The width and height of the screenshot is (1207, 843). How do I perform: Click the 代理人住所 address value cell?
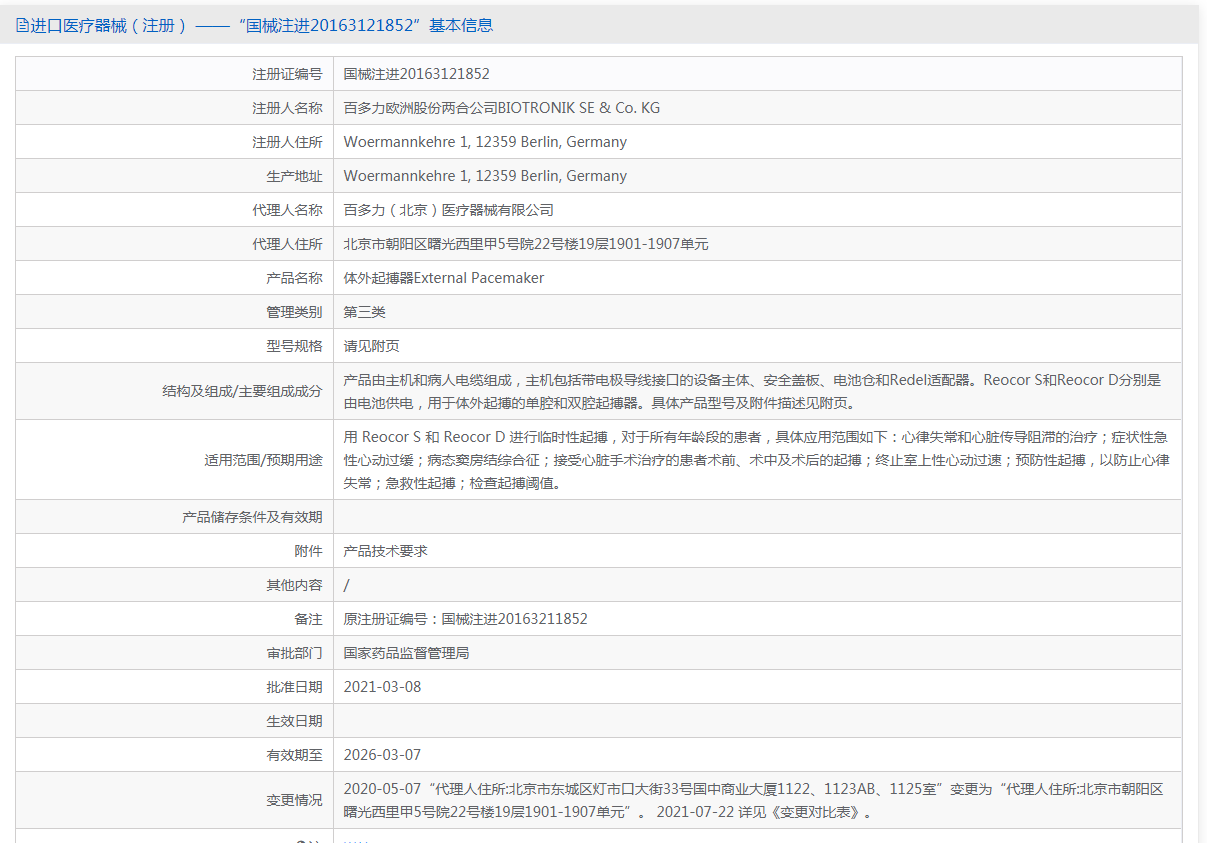(526, 244)
